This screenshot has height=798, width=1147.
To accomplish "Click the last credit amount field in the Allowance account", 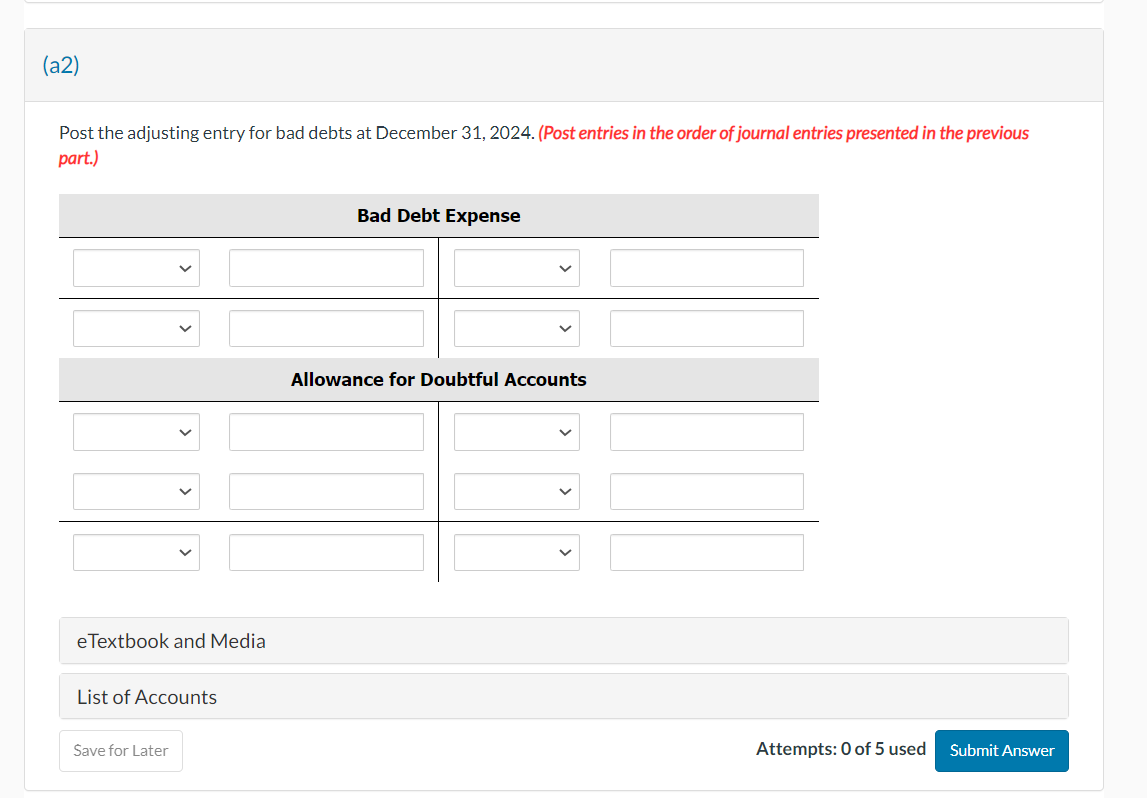I will pyautogui.click(x=706, y=552).
